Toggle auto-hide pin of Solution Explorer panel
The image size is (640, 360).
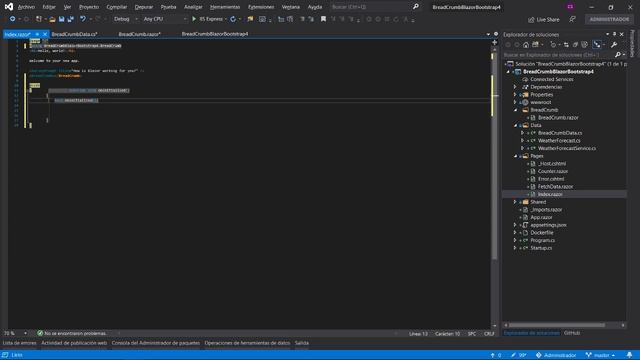point(614,34)
